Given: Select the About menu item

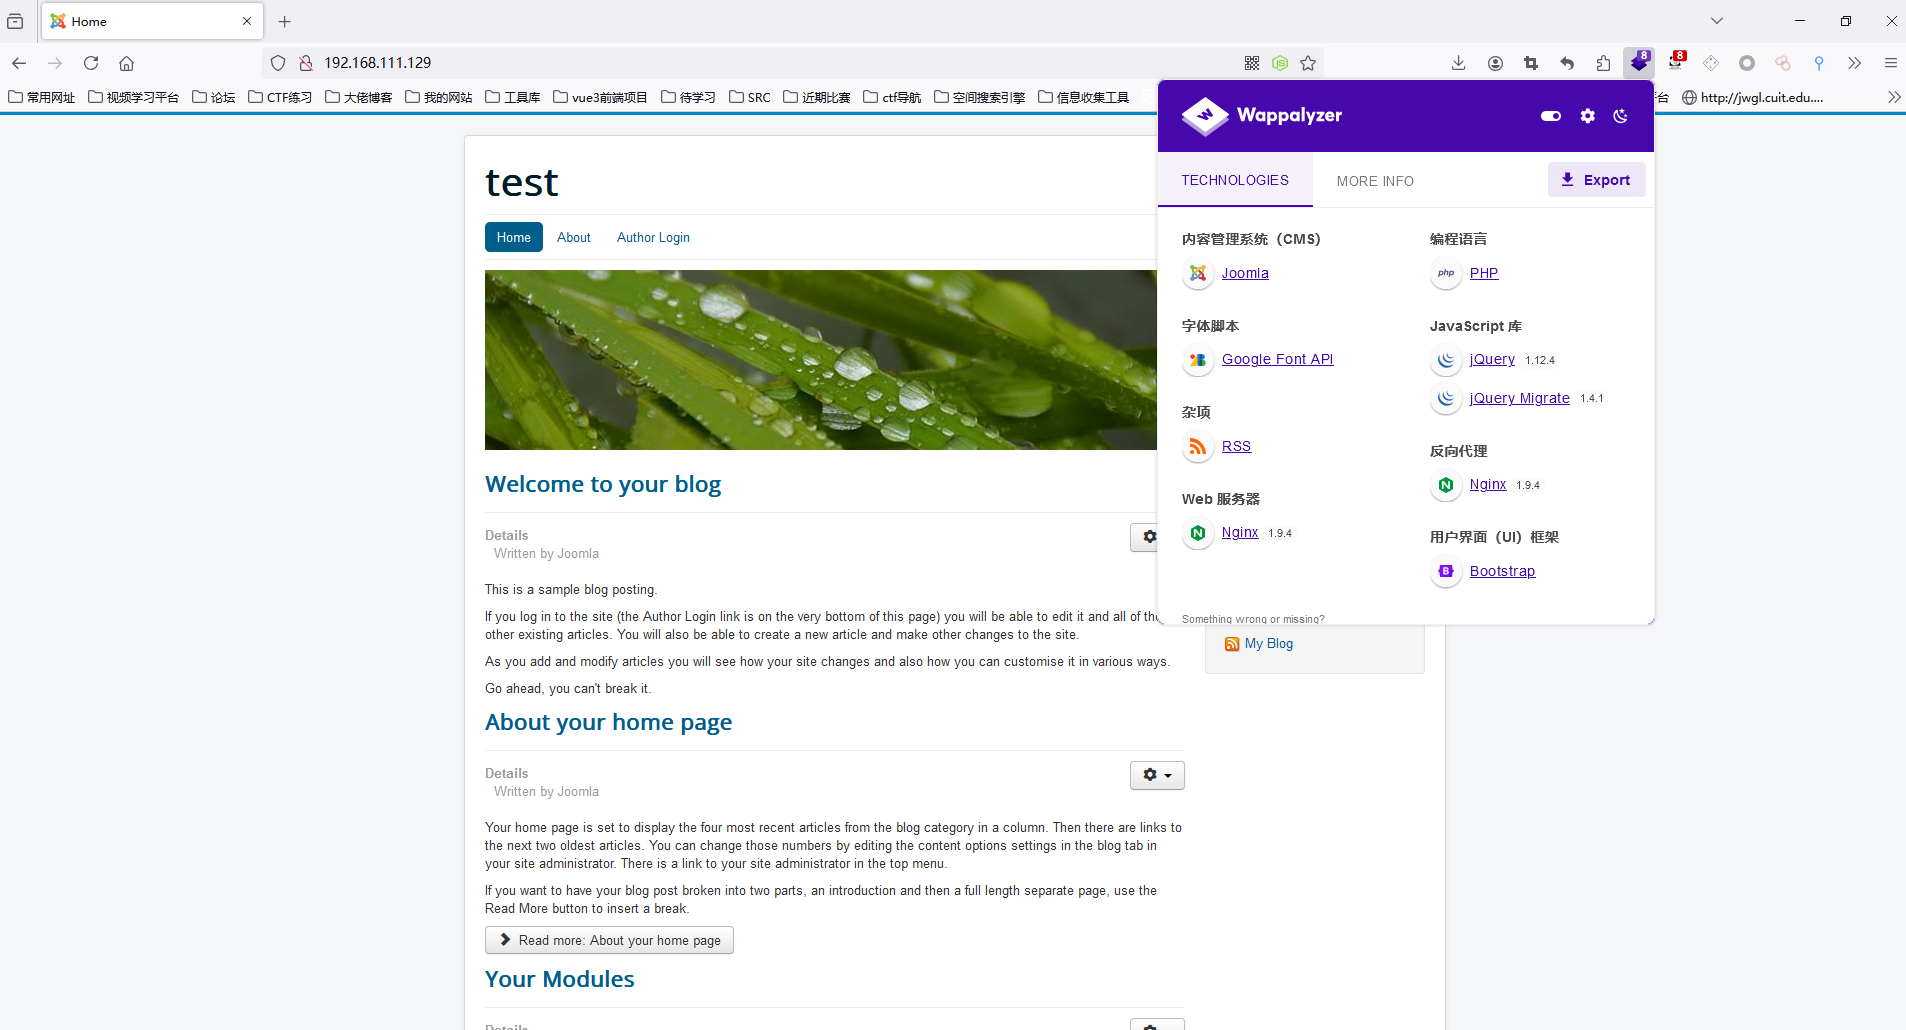Looking at the screenshot, I should point(573,237).
